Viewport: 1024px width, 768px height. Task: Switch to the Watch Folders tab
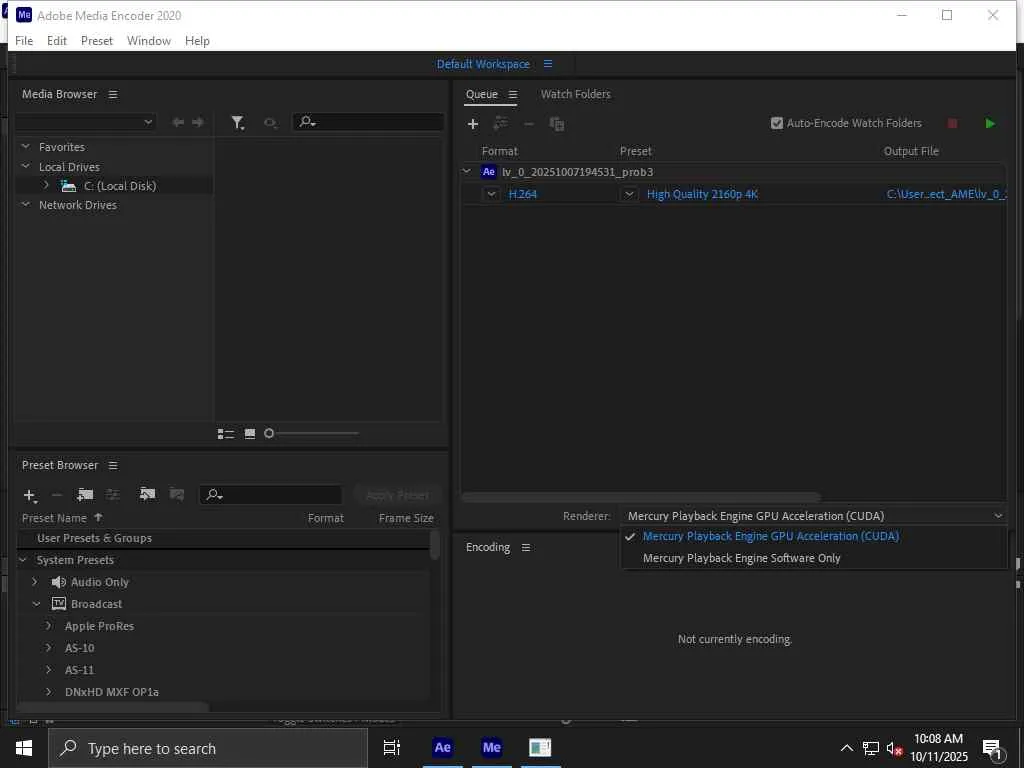575,94
